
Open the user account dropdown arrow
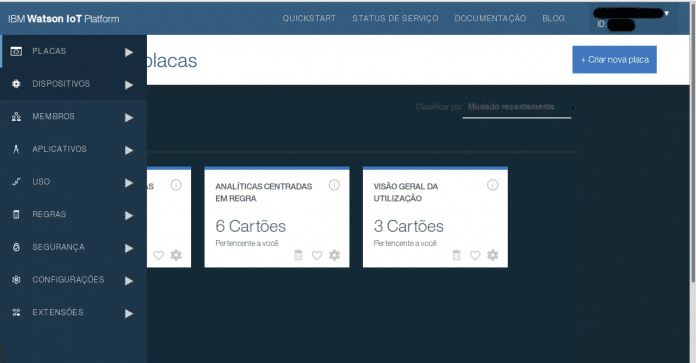coord(666,14)
